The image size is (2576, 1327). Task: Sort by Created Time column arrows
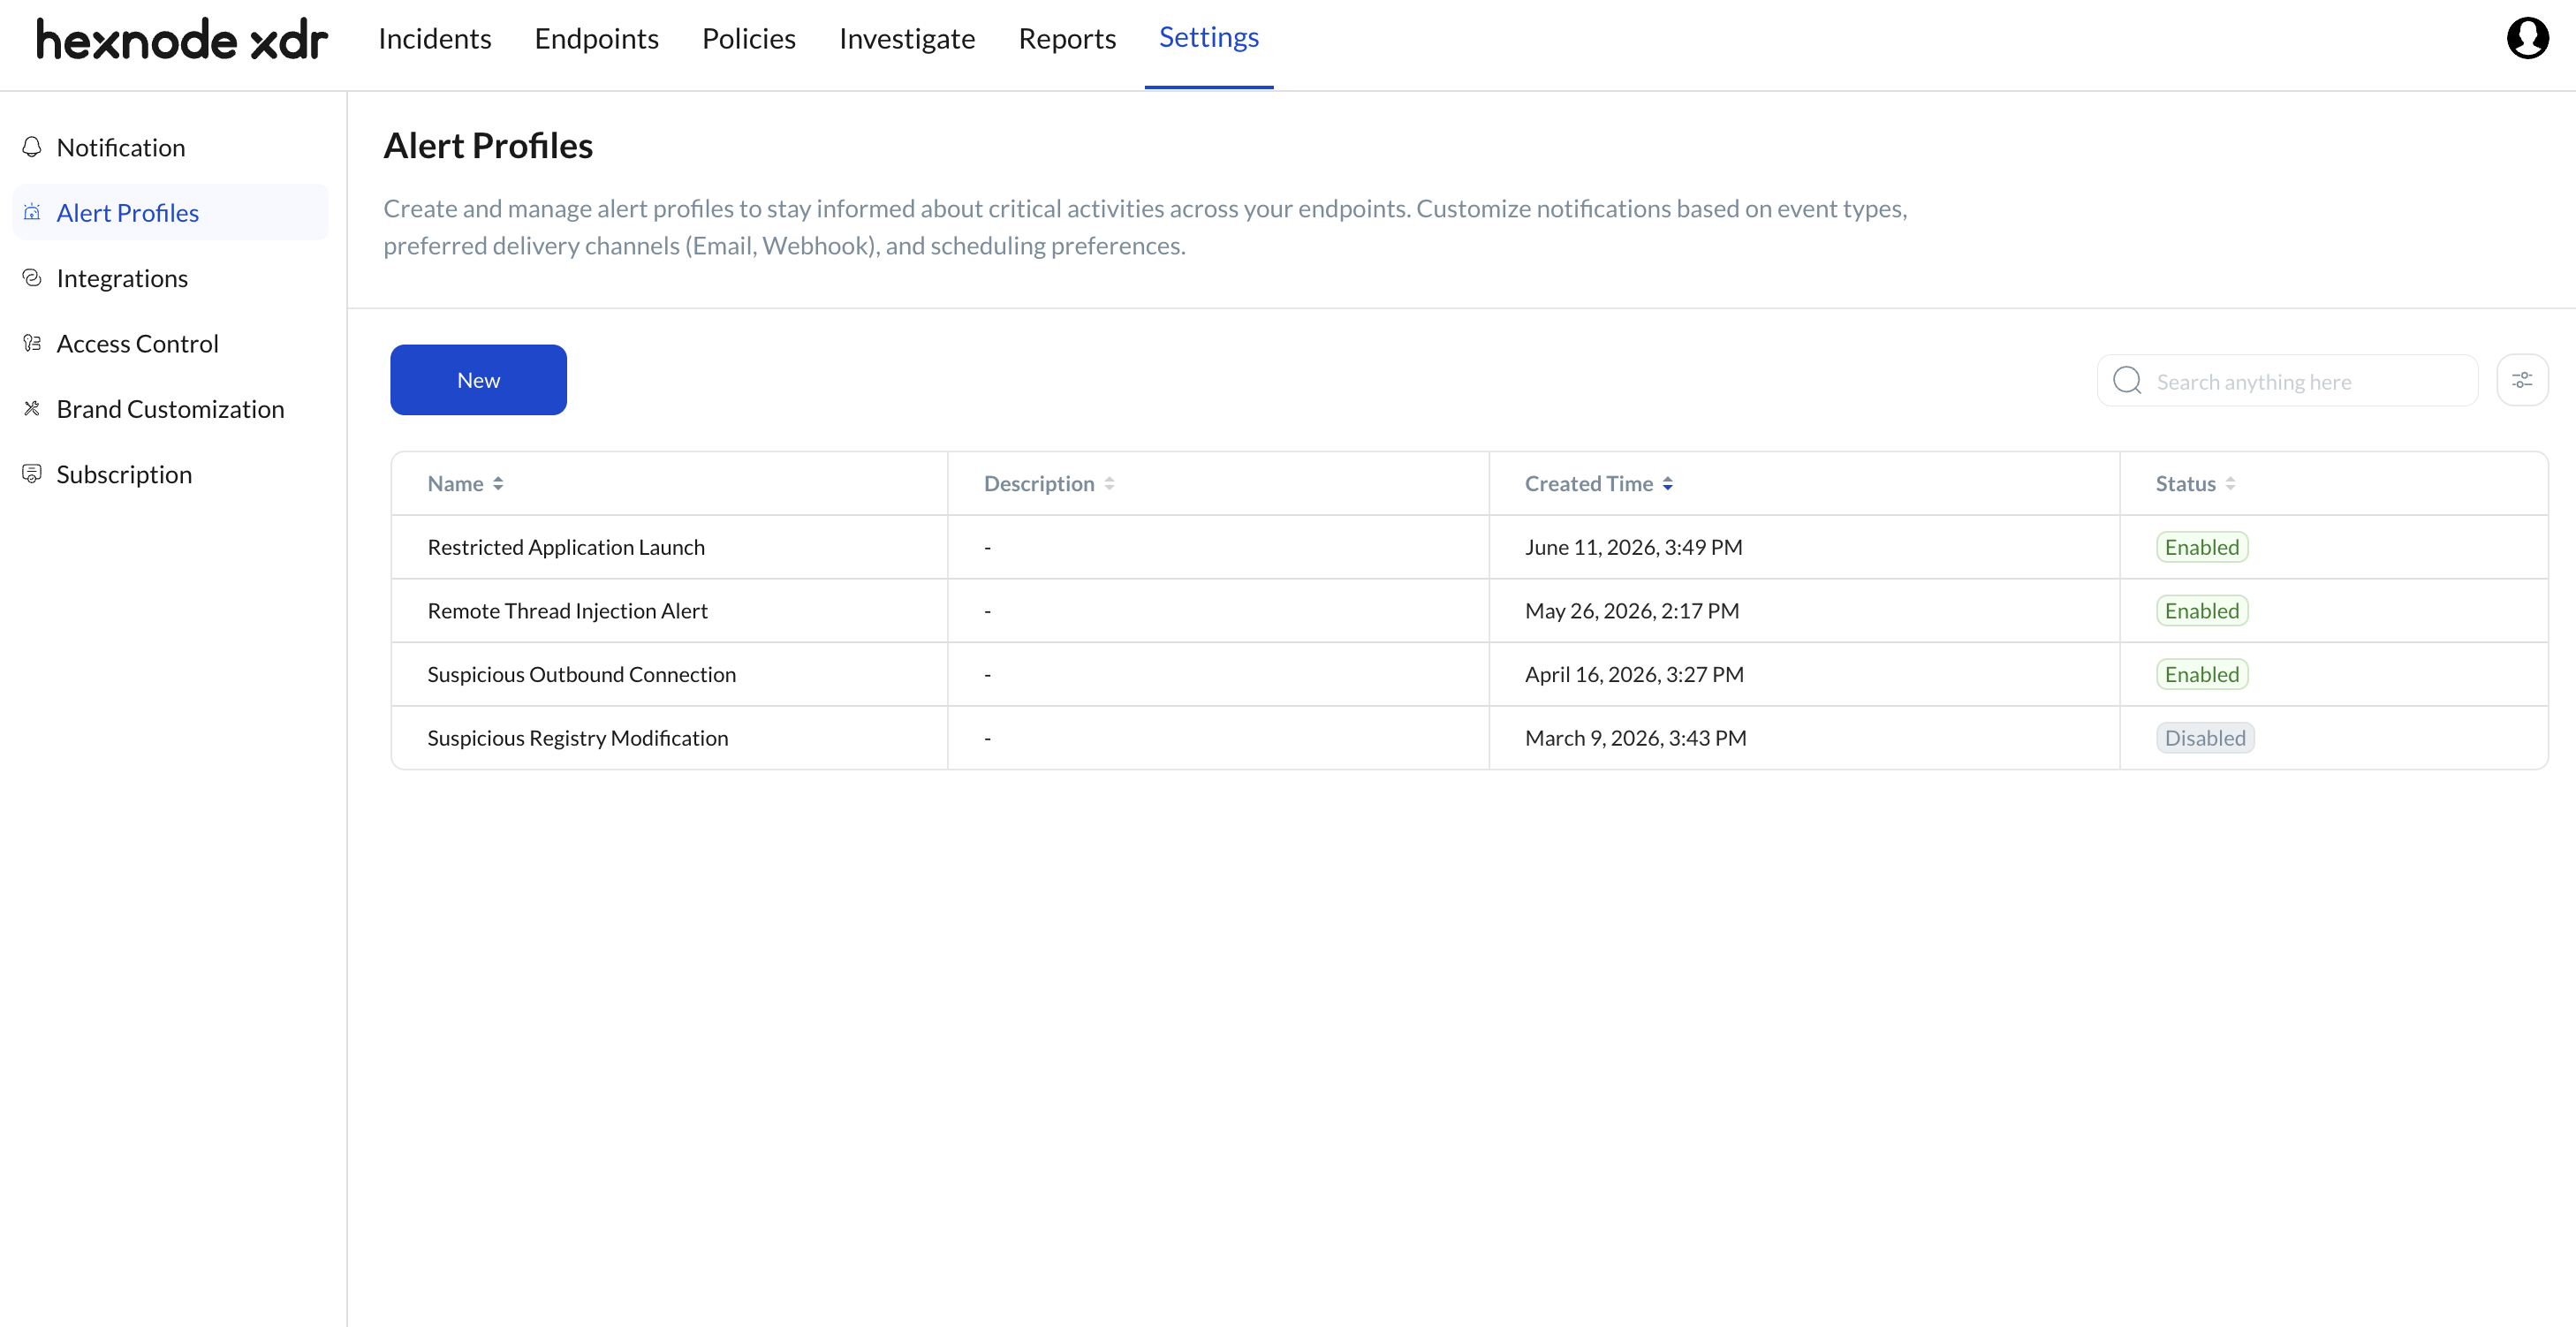coord(1668,484)
